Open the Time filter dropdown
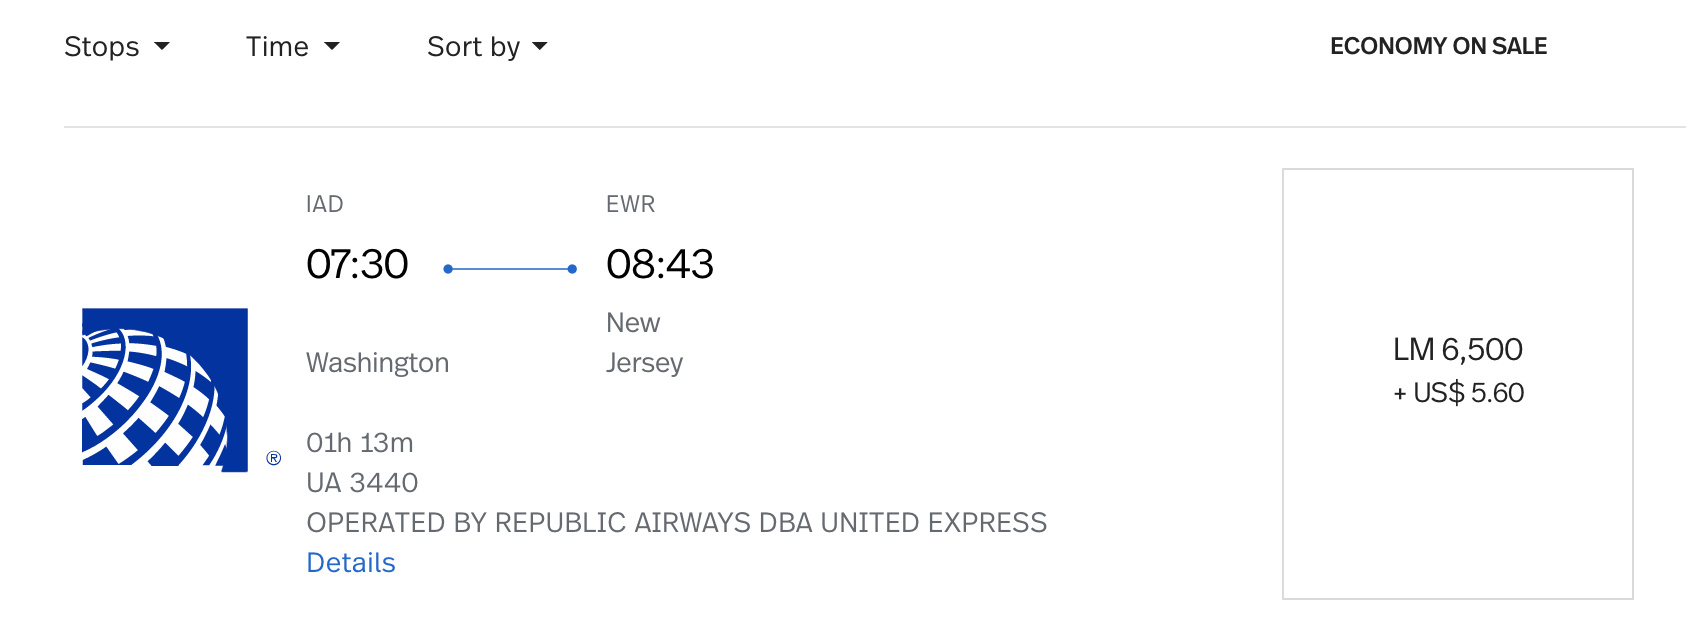The image size is (1686, 626). pos(292,46)
